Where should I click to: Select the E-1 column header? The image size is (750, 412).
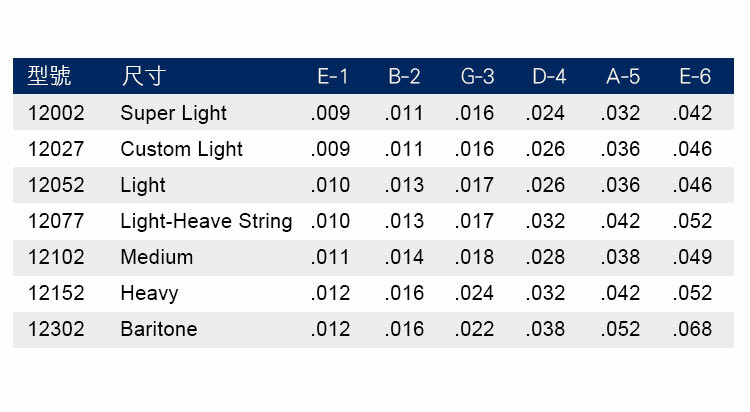[331, 77]
